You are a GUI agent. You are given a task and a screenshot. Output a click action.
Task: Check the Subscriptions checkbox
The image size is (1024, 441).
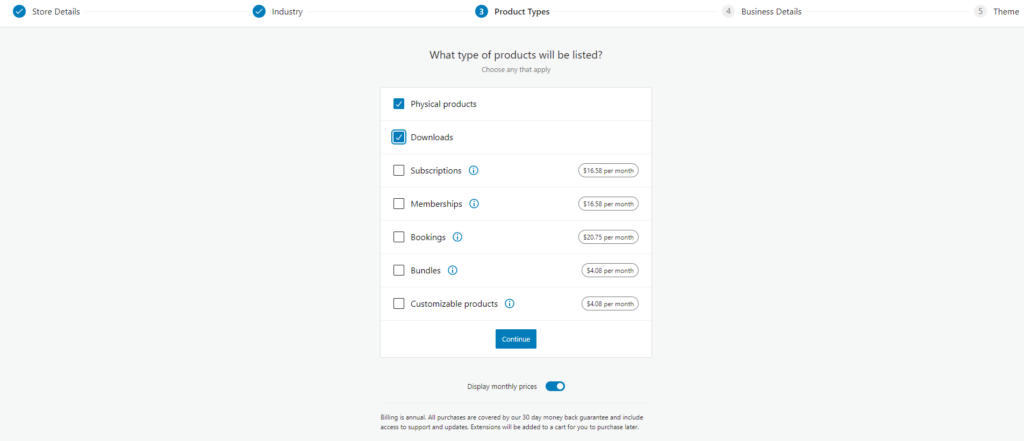[x=398, y=171]
